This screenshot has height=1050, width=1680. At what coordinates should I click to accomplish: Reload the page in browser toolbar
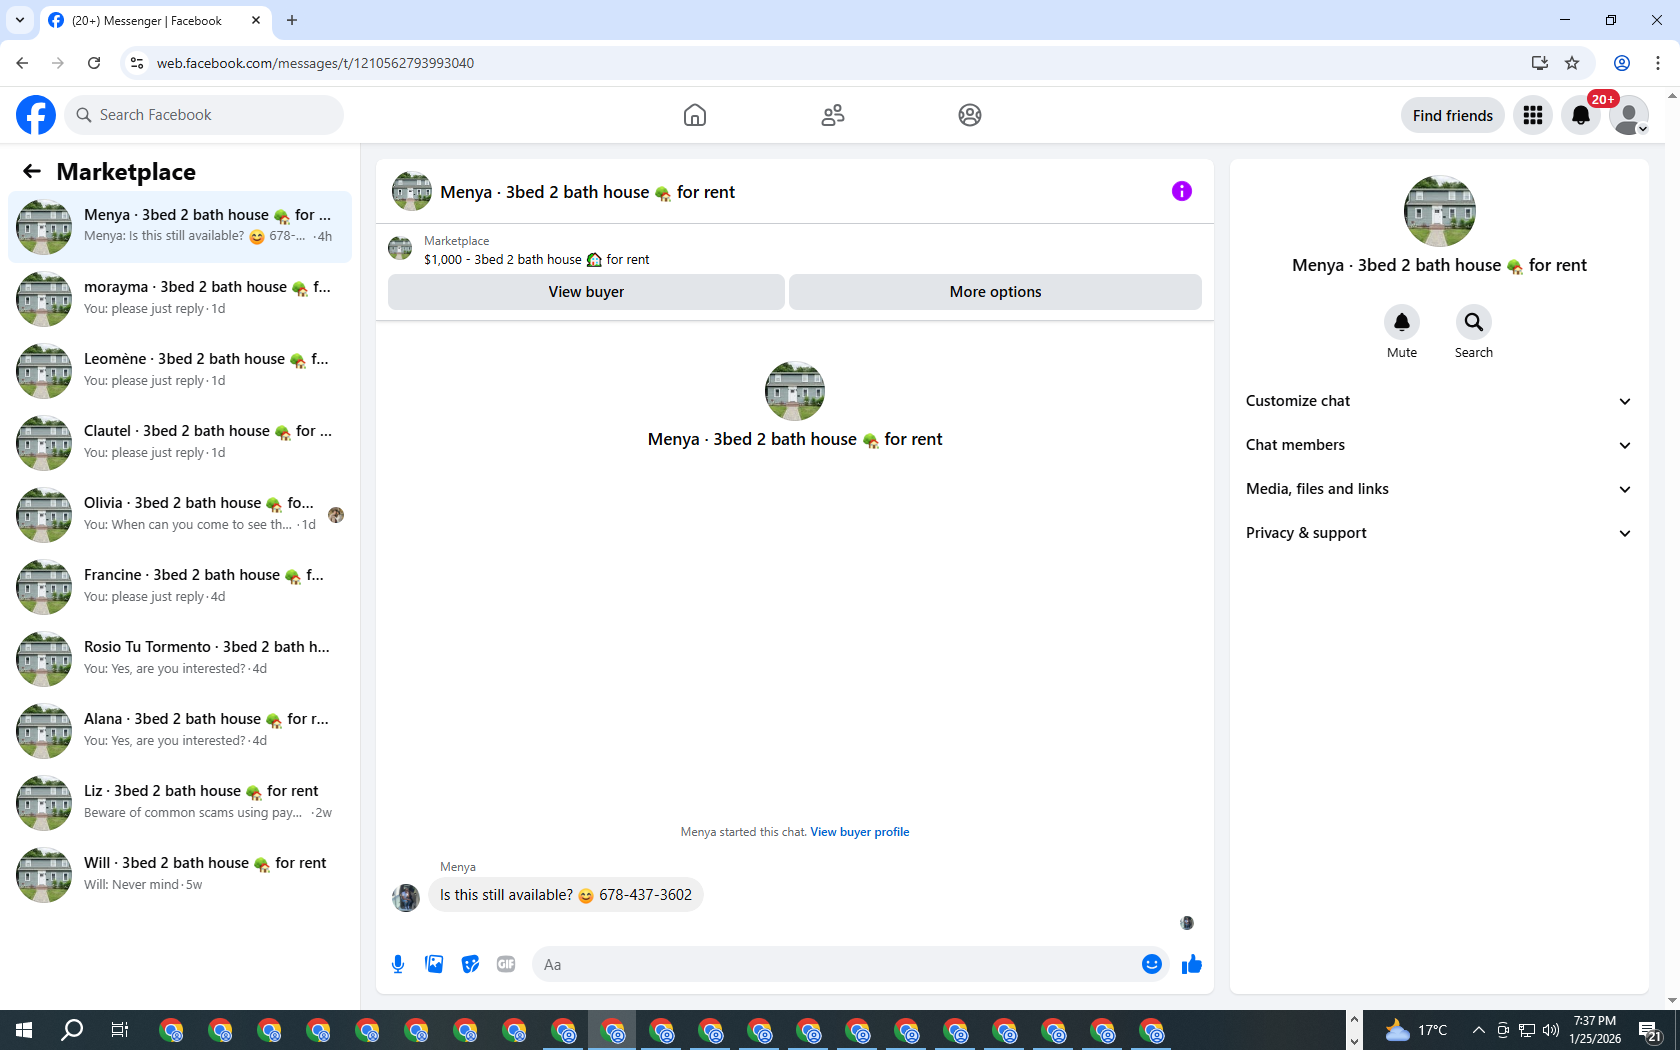click(x=94, y=63)
